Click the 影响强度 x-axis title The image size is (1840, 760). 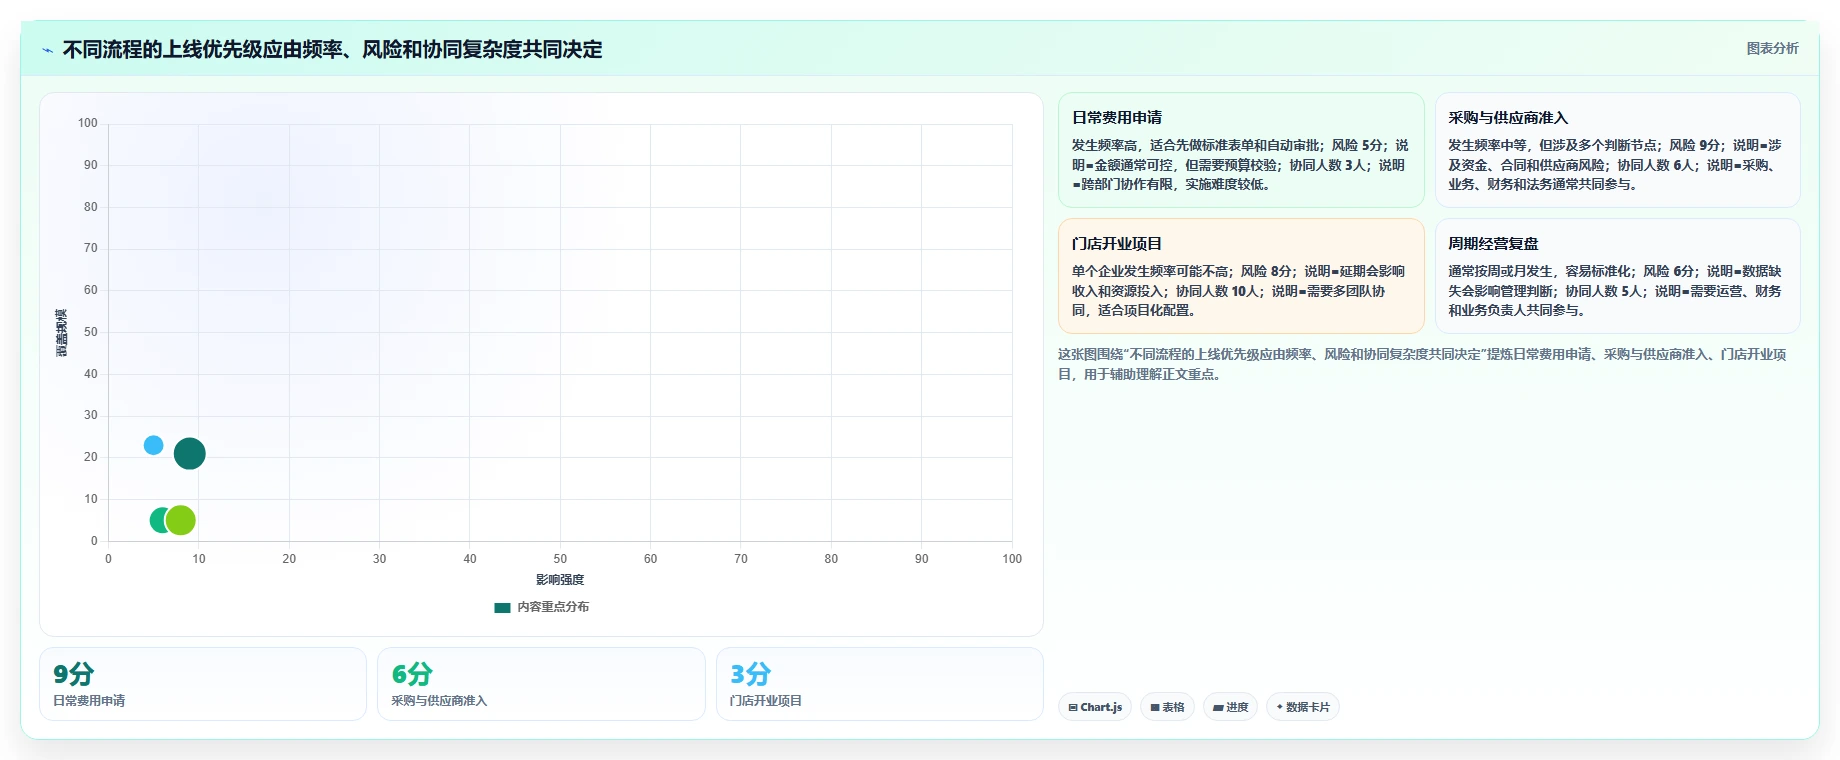pos(560,580)
